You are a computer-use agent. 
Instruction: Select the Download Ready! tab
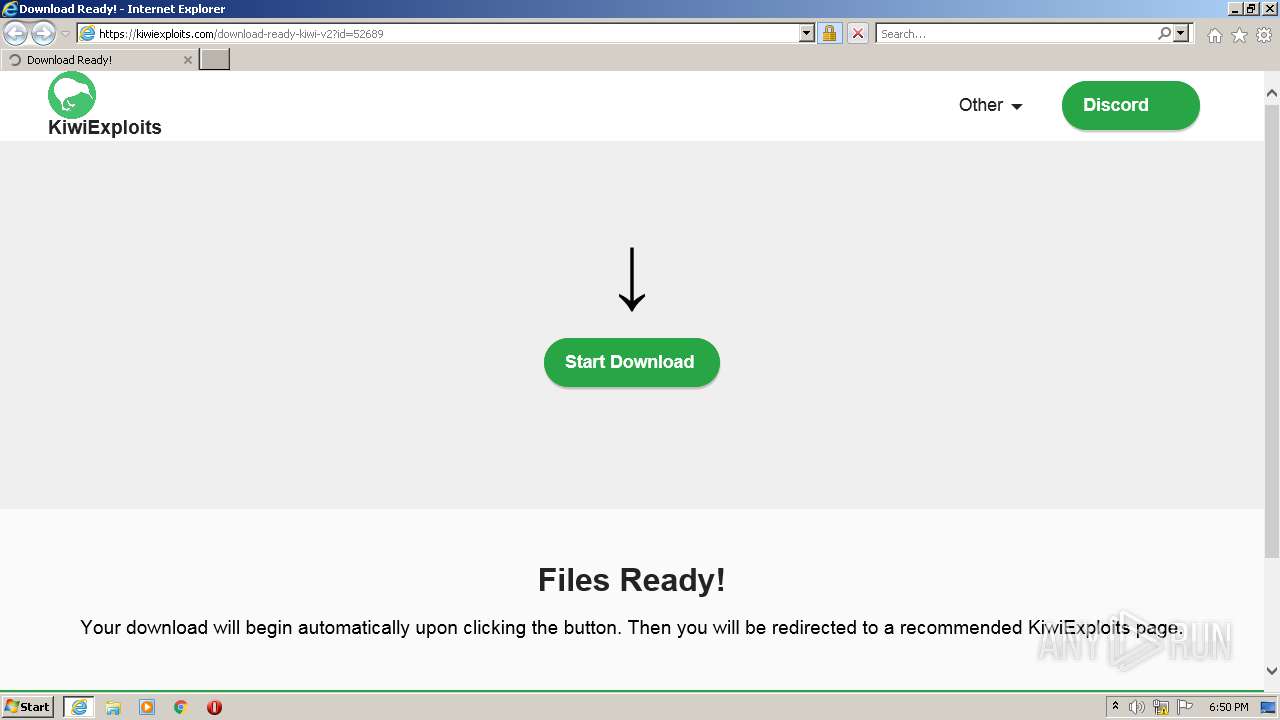pos(100,59)
